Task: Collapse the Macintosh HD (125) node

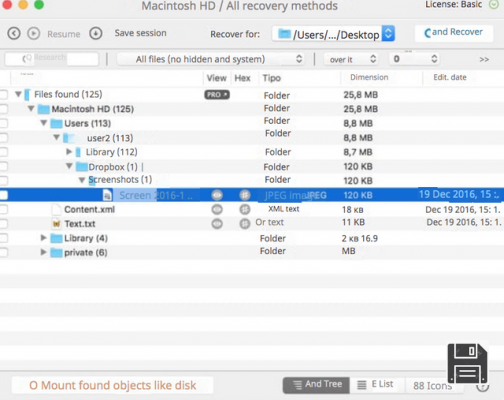Action: click(x=31, y=108)
